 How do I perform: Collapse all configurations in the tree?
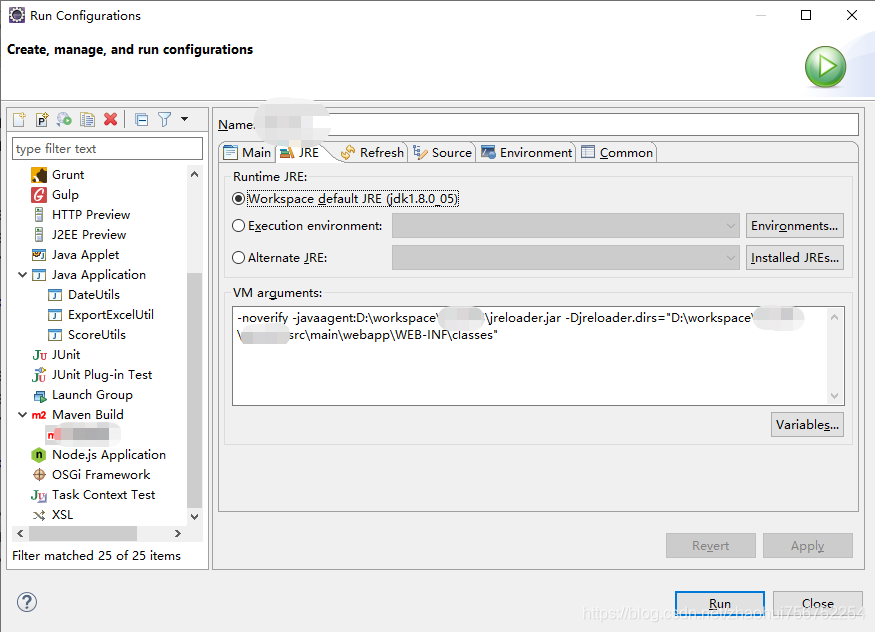(x=142, y=119)
